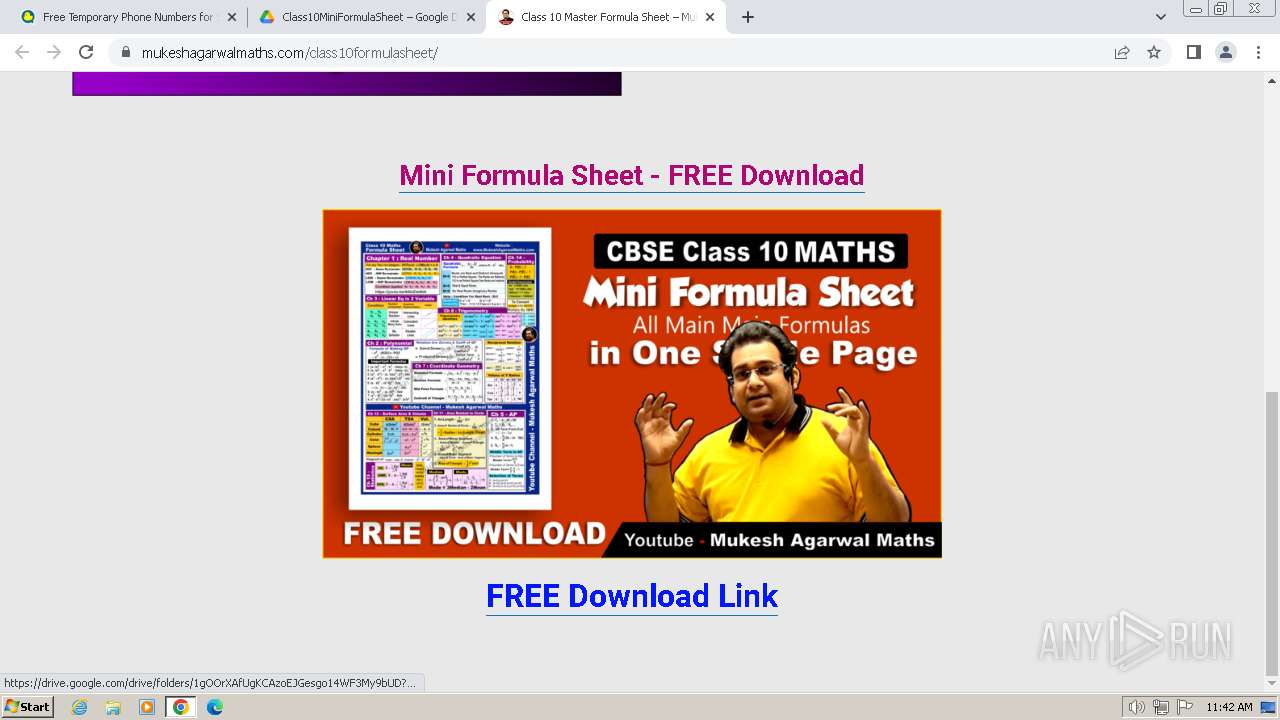Click the taskbar clock 11:42 AM
This screenshot has width=1280, height=720.
point(1229,707)
